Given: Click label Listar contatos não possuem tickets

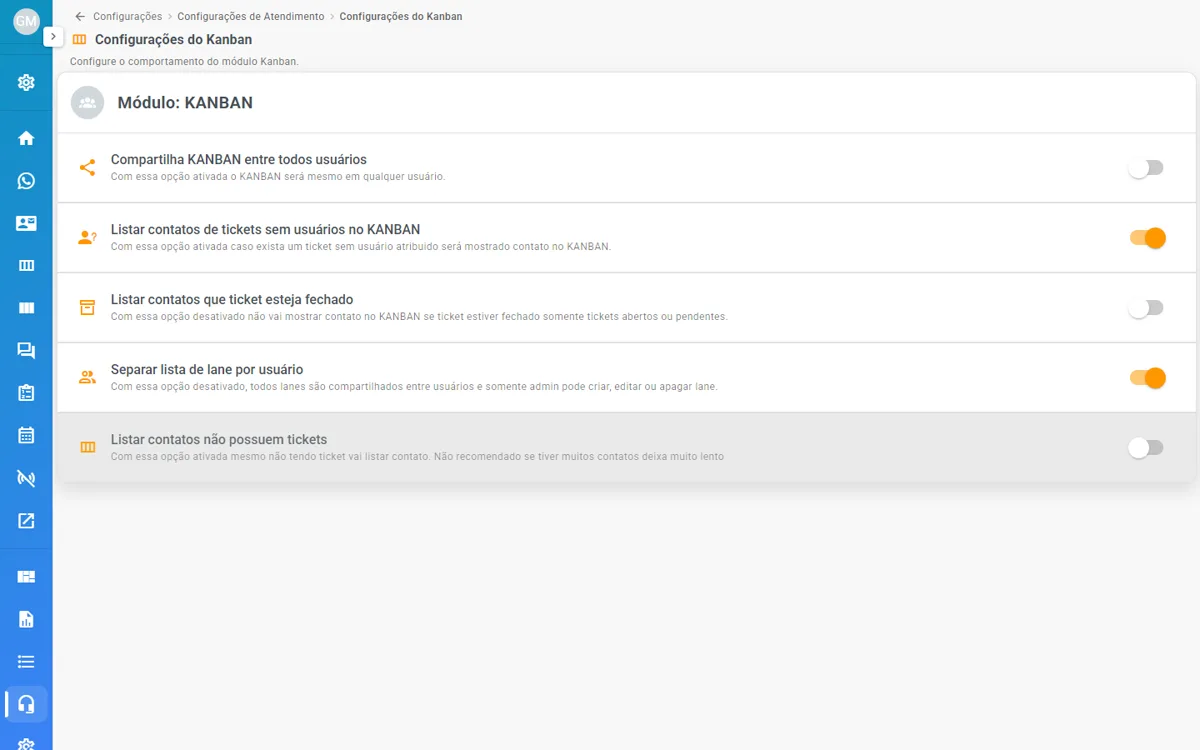Looking at the screenshot, I should tap(219, 439).
